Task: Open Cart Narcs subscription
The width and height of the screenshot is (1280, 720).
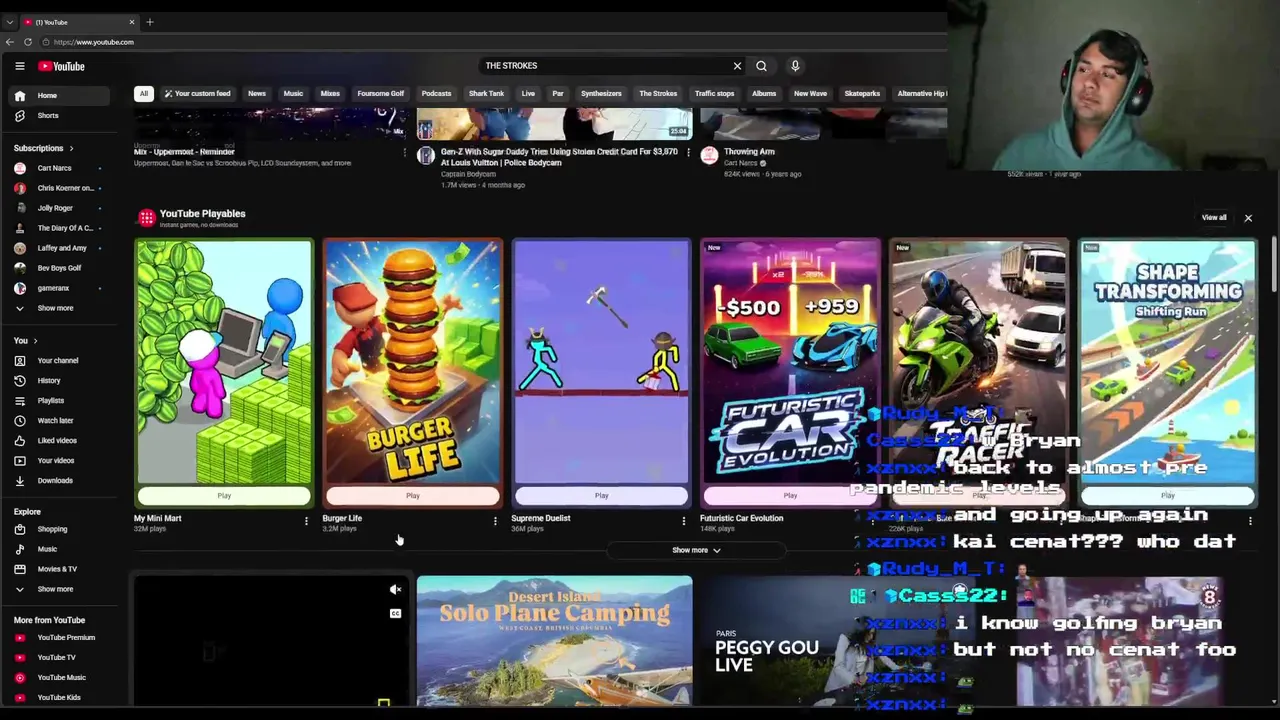Action: pyautogui.click(x=60, y=168)
